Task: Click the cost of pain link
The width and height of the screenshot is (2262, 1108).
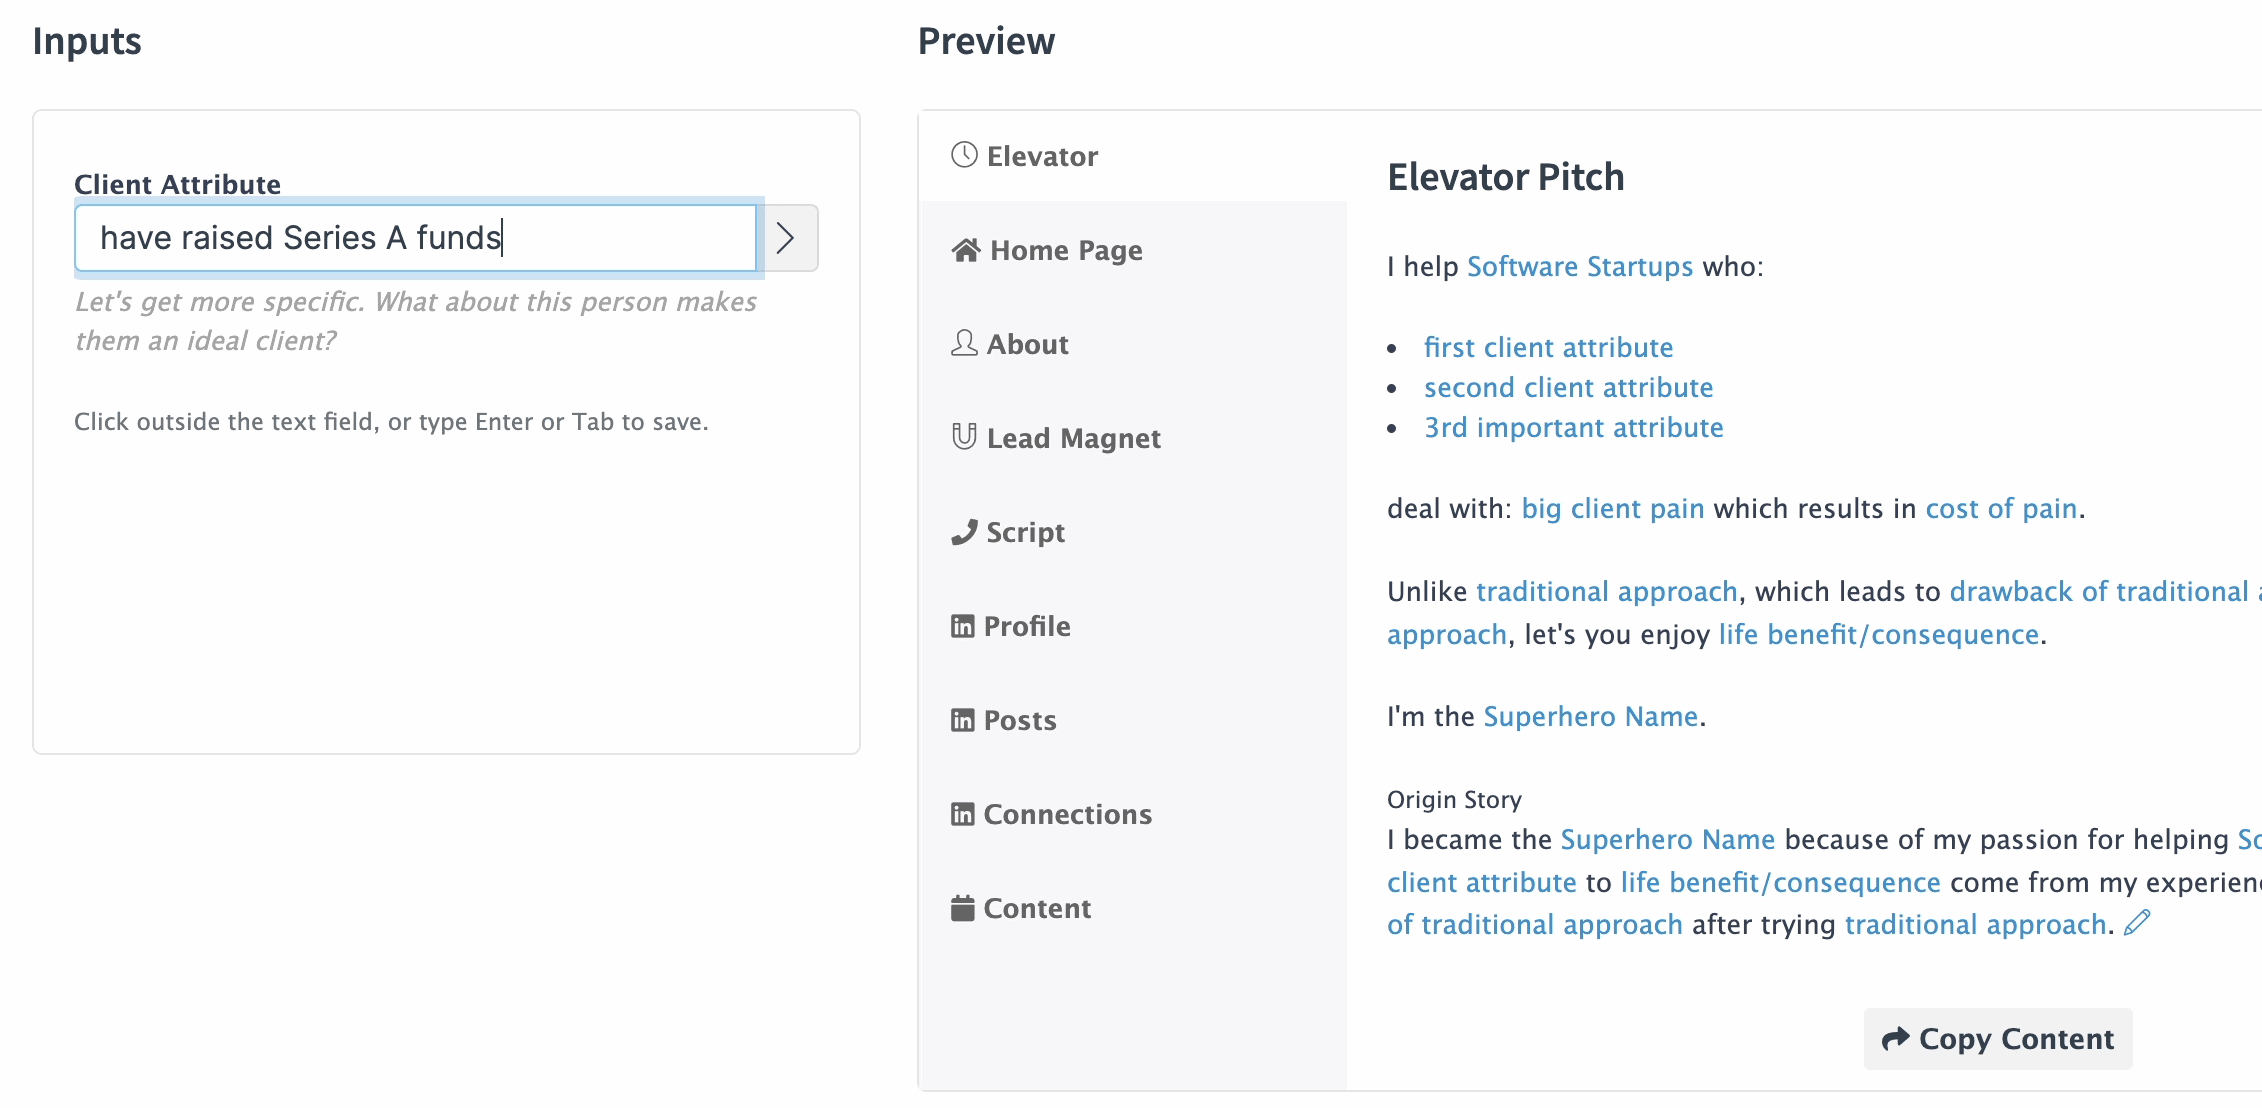Action: point(2001,509)
